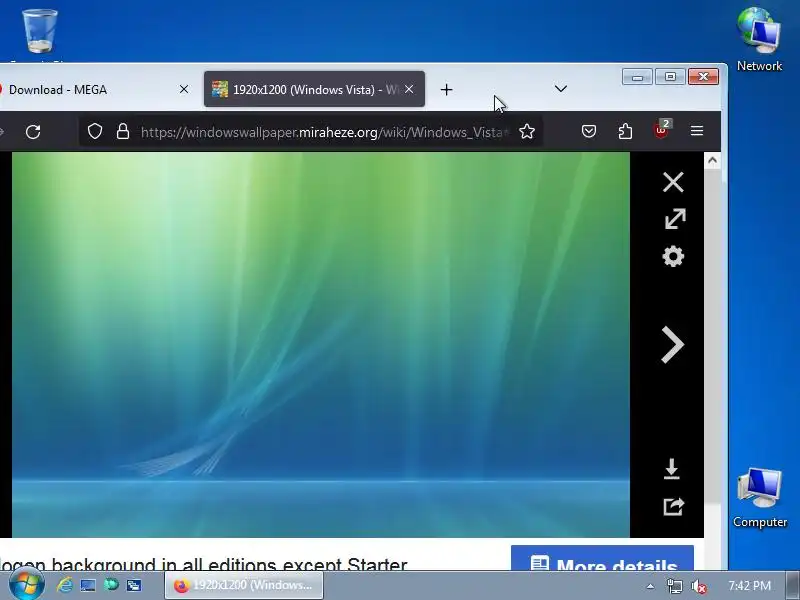The image size is (800, 600).
Task: Click the More details button
Action: (602, 558)
